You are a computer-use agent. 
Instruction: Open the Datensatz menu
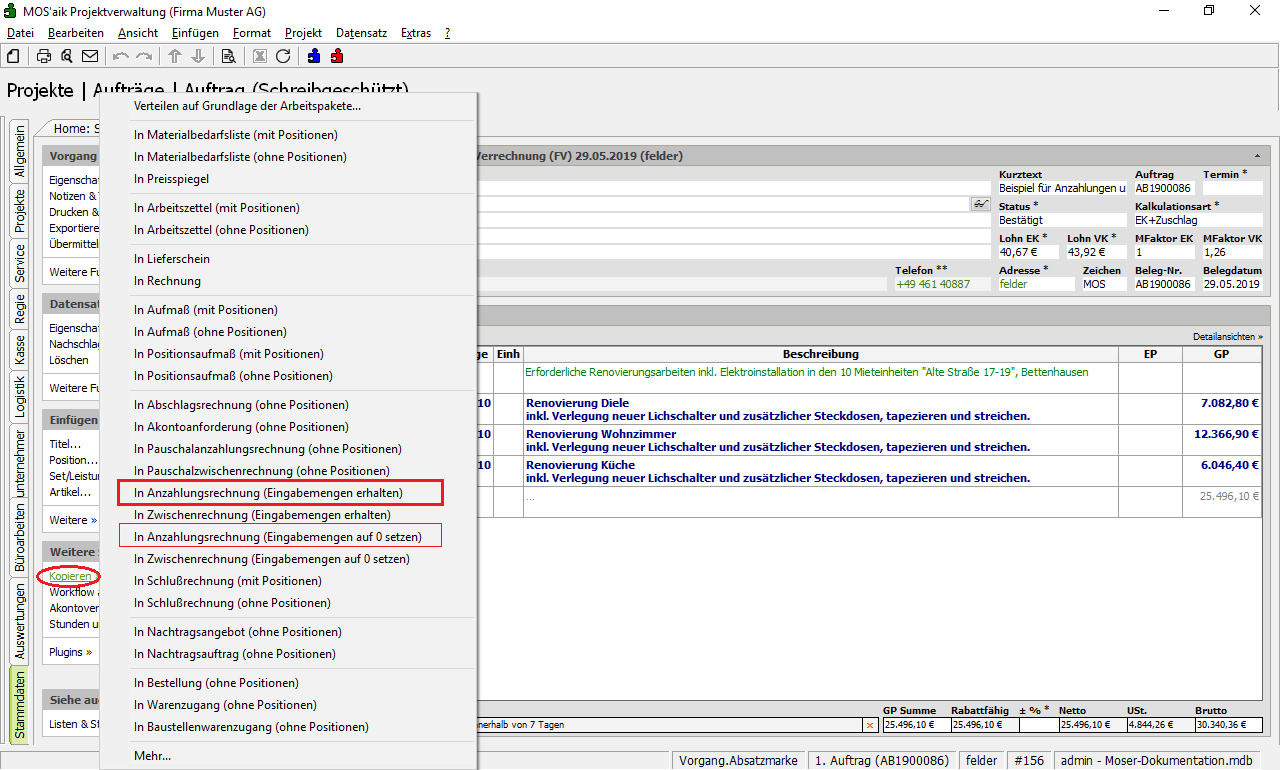[361, 33]
